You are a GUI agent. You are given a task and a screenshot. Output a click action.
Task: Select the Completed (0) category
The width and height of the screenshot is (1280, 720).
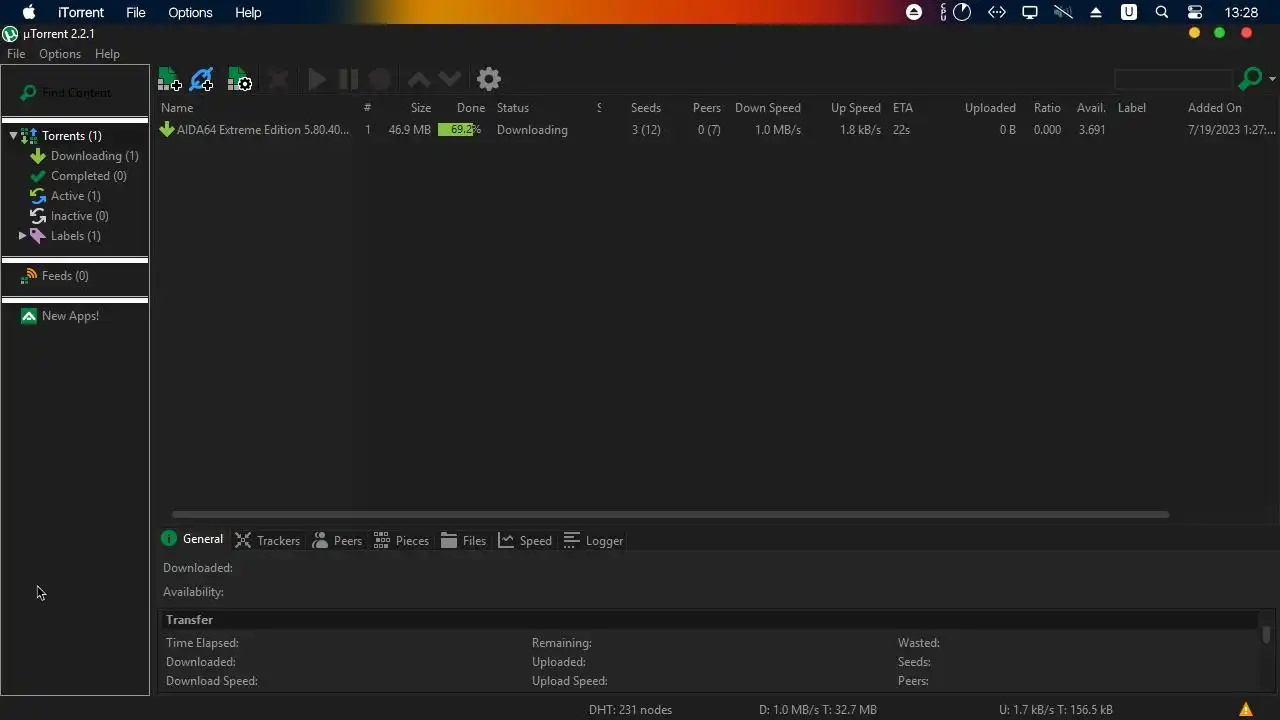coord(88,176)
